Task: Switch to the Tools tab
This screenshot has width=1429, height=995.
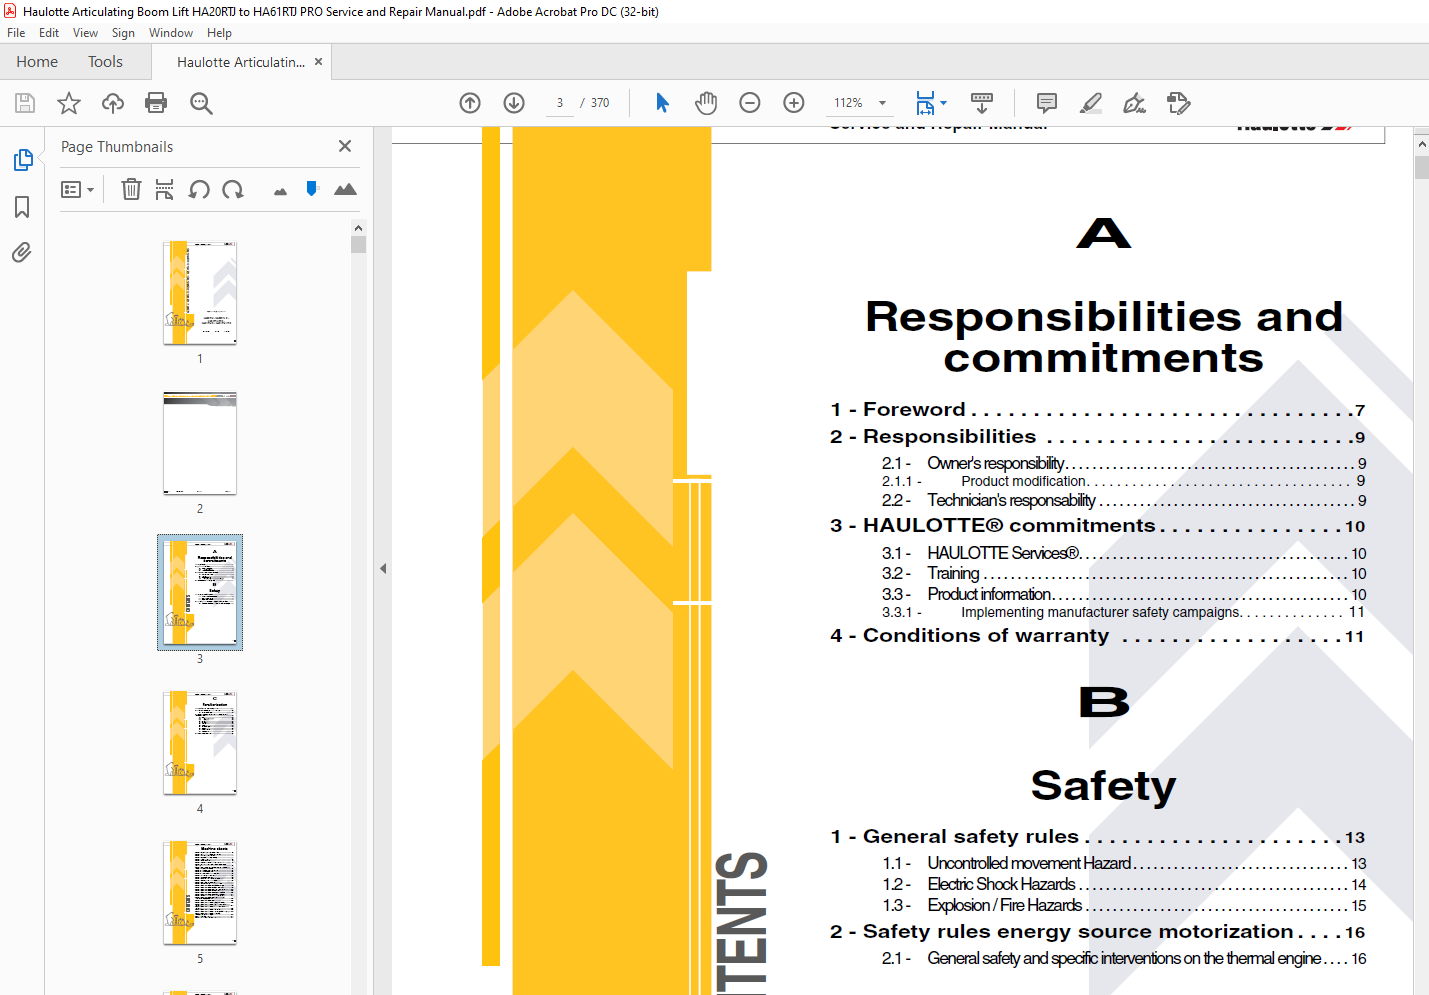Action: [105, 62]
